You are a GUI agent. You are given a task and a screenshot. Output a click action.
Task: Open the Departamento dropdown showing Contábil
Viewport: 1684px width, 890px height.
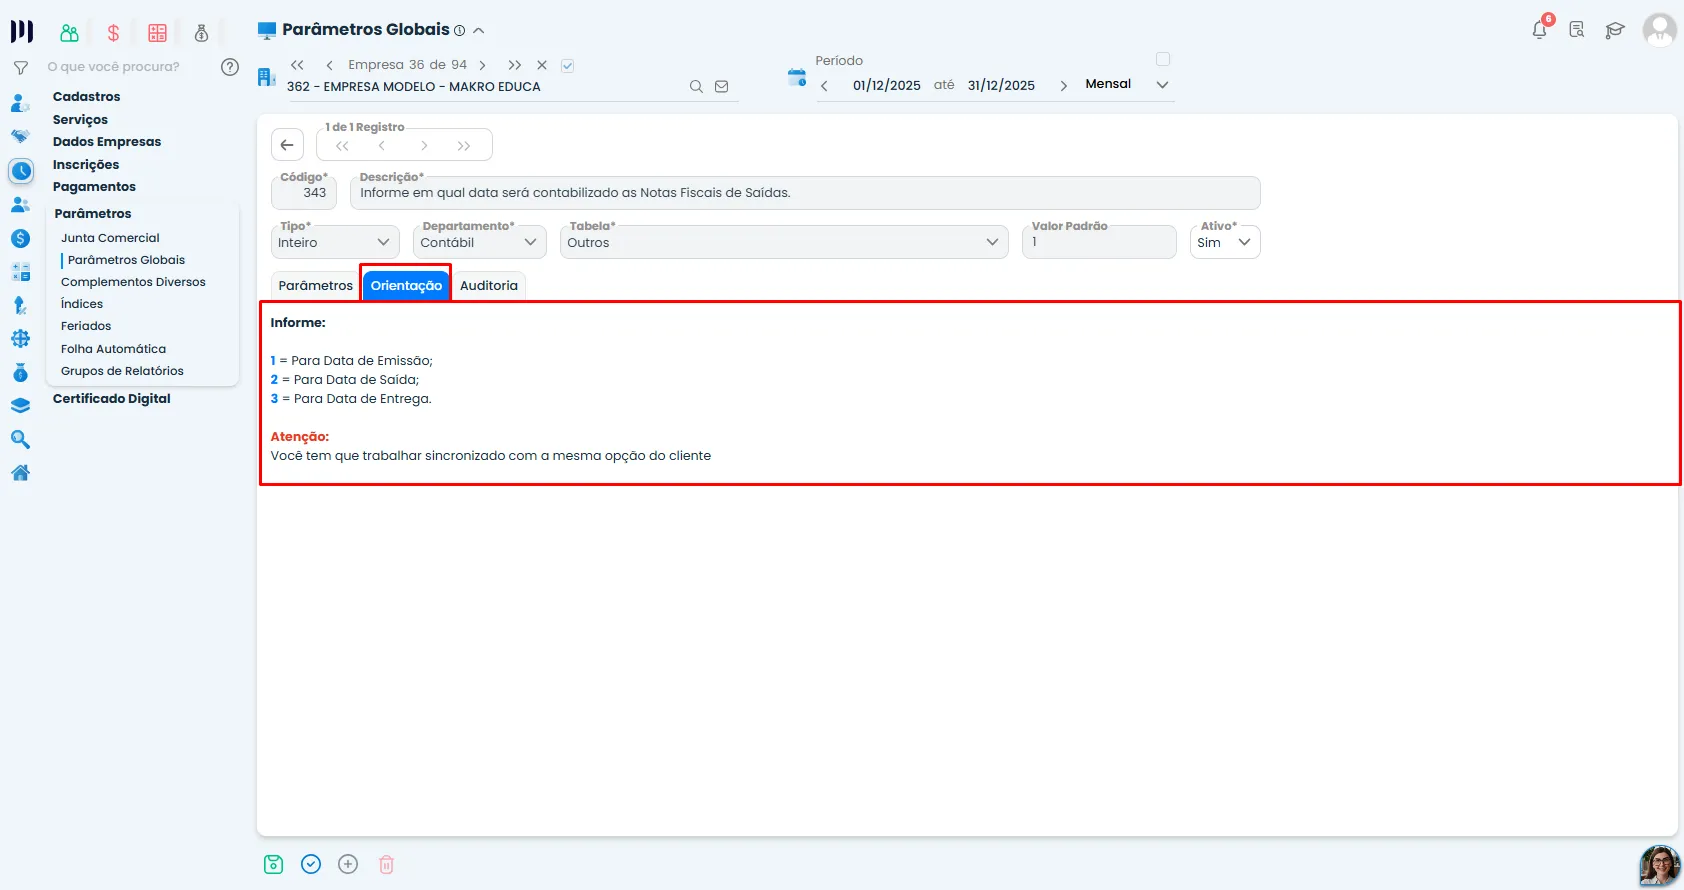pyautogui.click(x=480, y=242)
